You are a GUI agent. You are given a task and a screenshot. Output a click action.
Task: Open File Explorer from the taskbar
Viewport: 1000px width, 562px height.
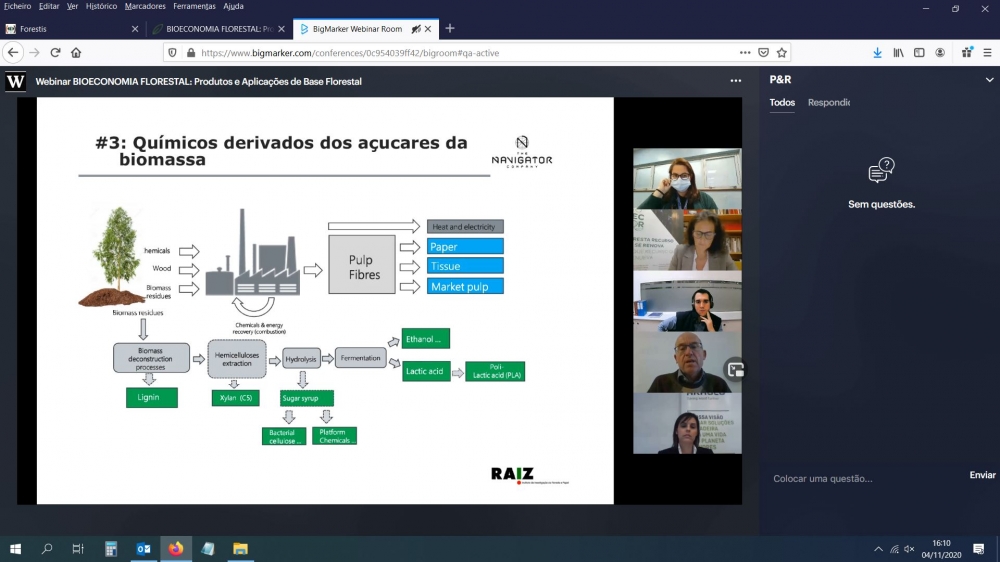(x=240, y=549)
